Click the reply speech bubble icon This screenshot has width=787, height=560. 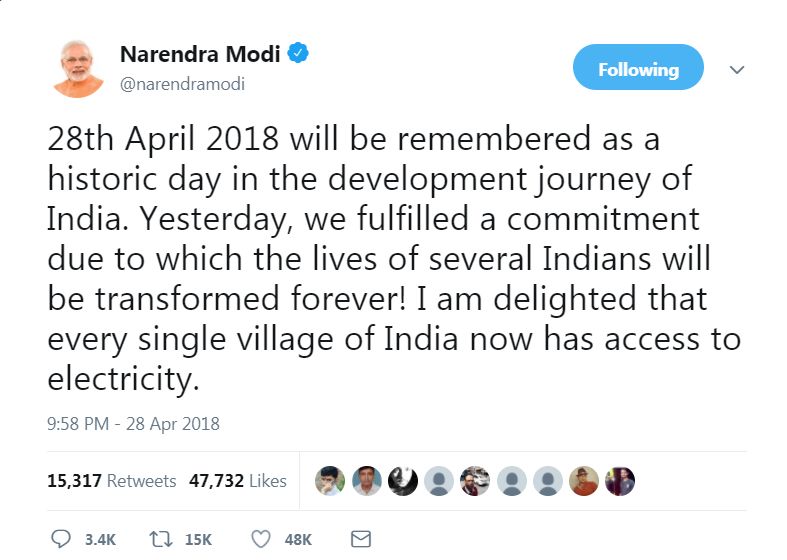[x=60, y=539]
